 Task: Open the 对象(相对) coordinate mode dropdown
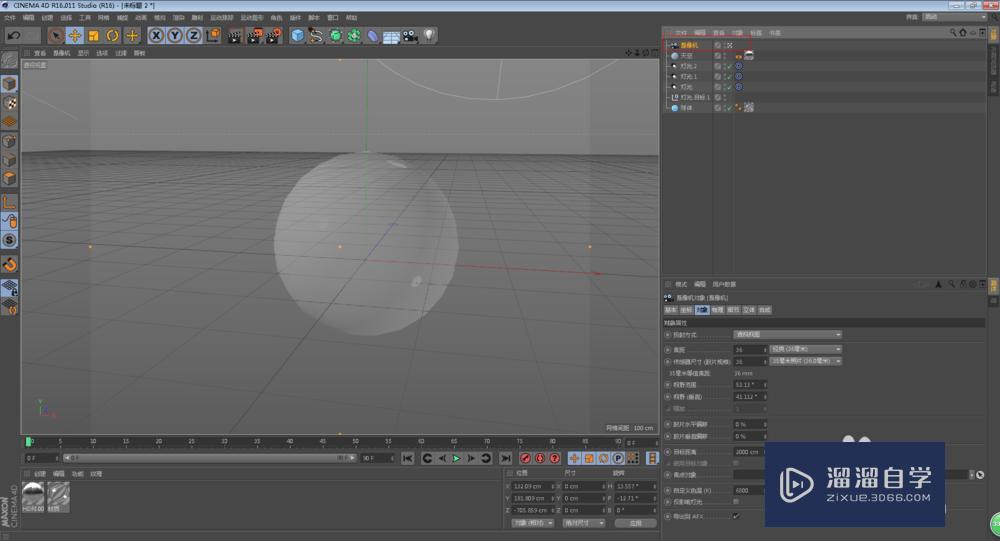click(533, 523)
